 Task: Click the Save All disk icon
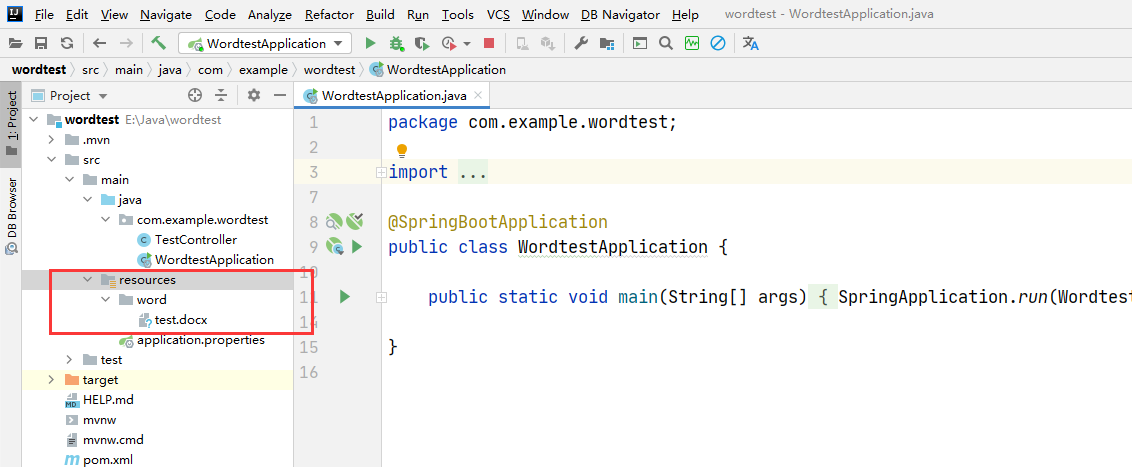pyautogui.click(x=41, y=43)
